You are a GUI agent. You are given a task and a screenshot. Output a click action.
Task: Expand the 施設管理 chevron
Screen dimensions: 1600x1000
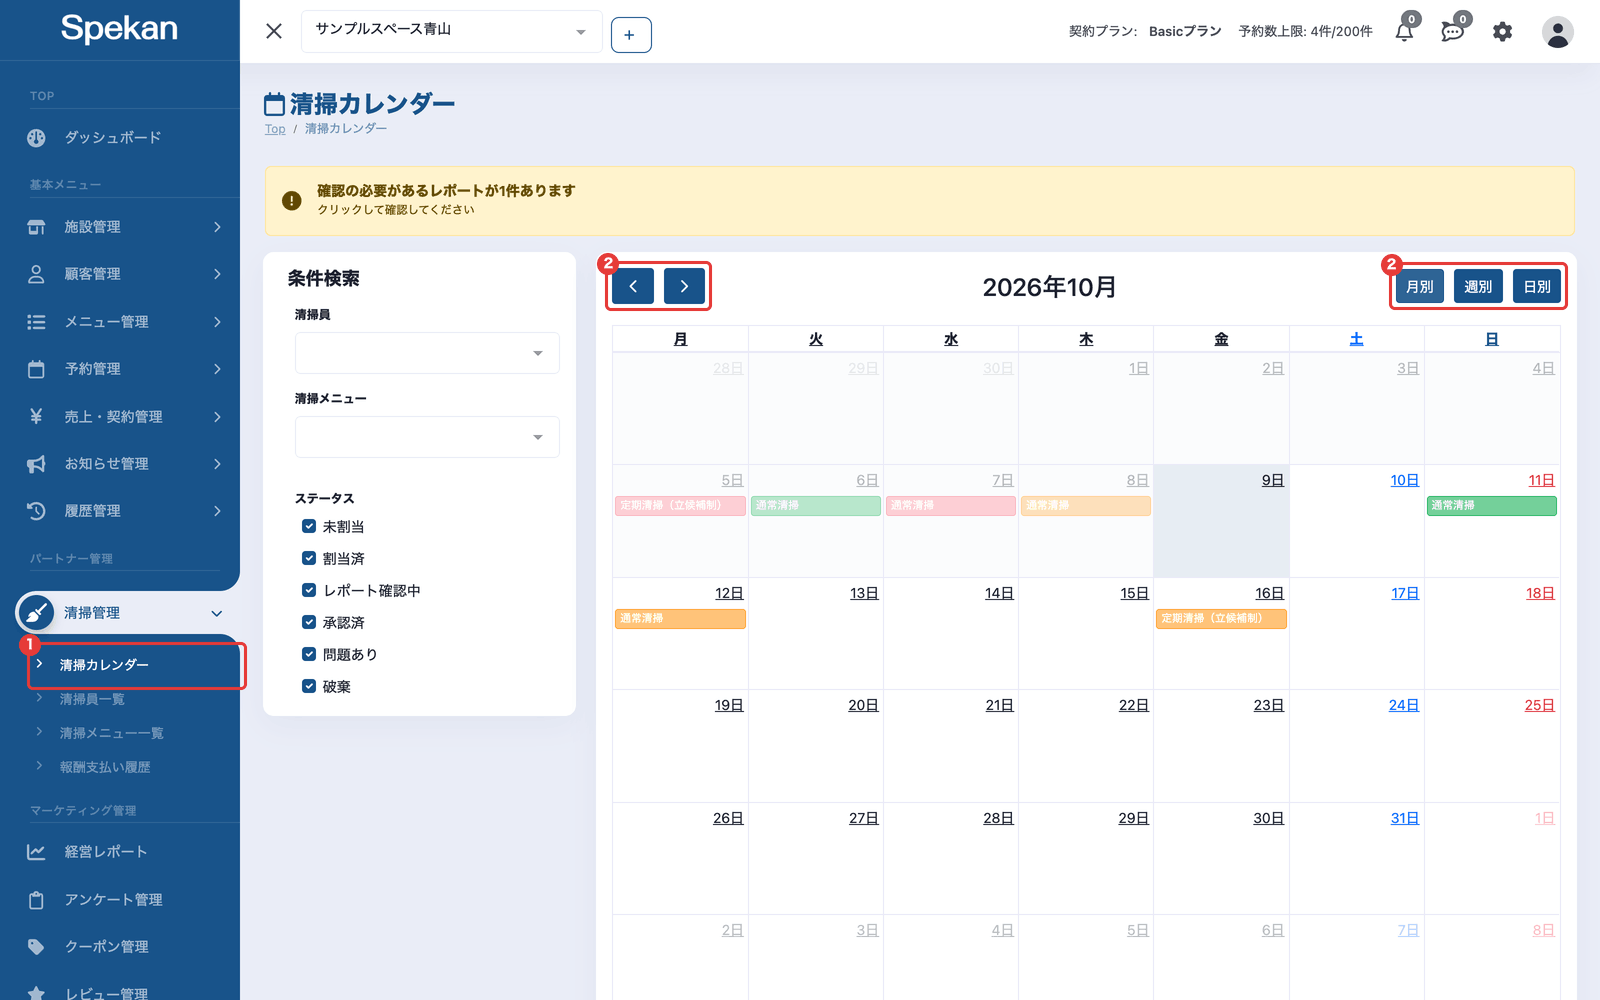tap(216, 227)
